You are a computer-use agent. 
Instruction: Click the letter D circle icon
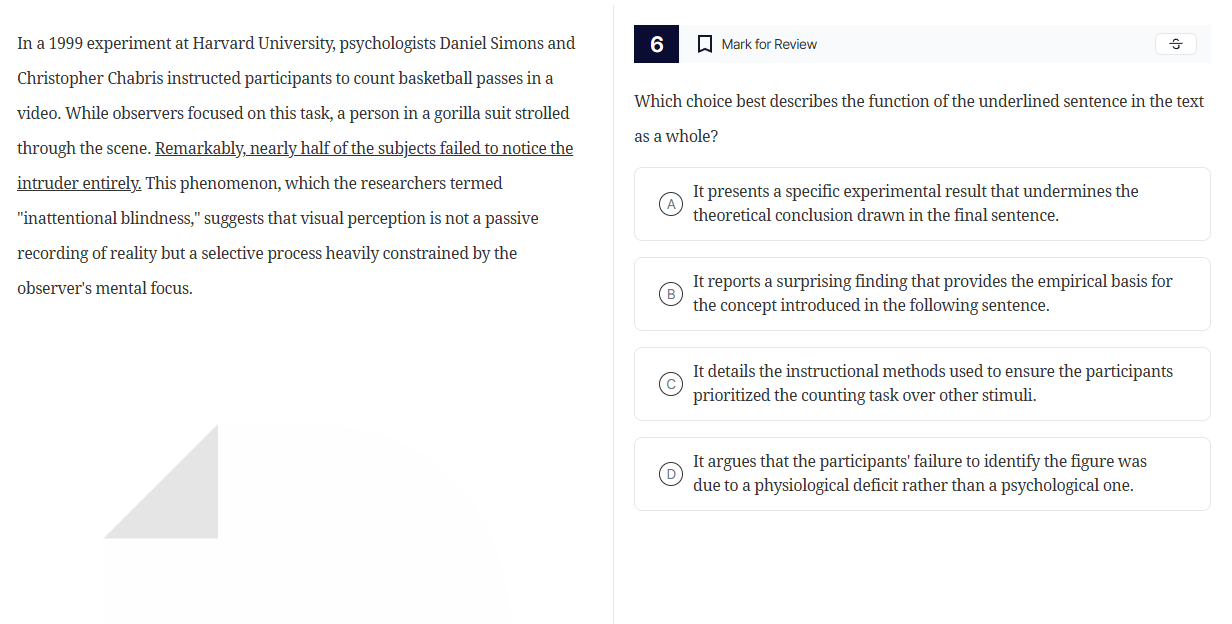click(x=673, y=474)
